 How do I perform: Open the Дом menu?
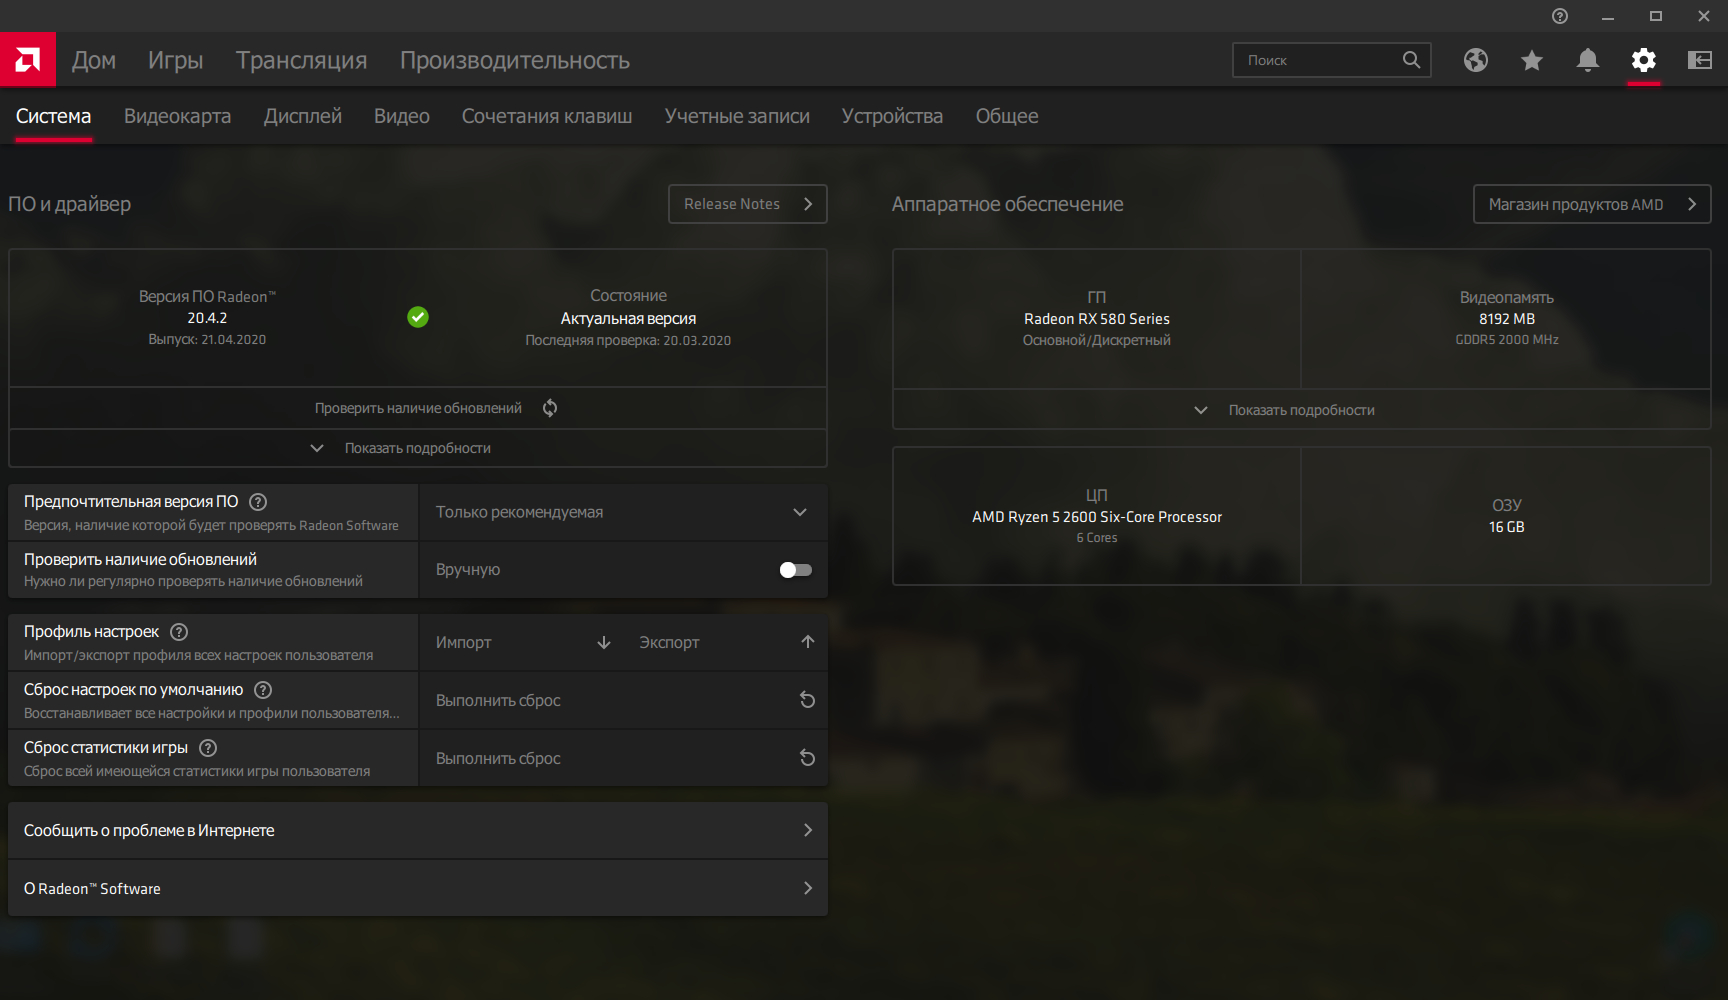click(x=94, y=60)
